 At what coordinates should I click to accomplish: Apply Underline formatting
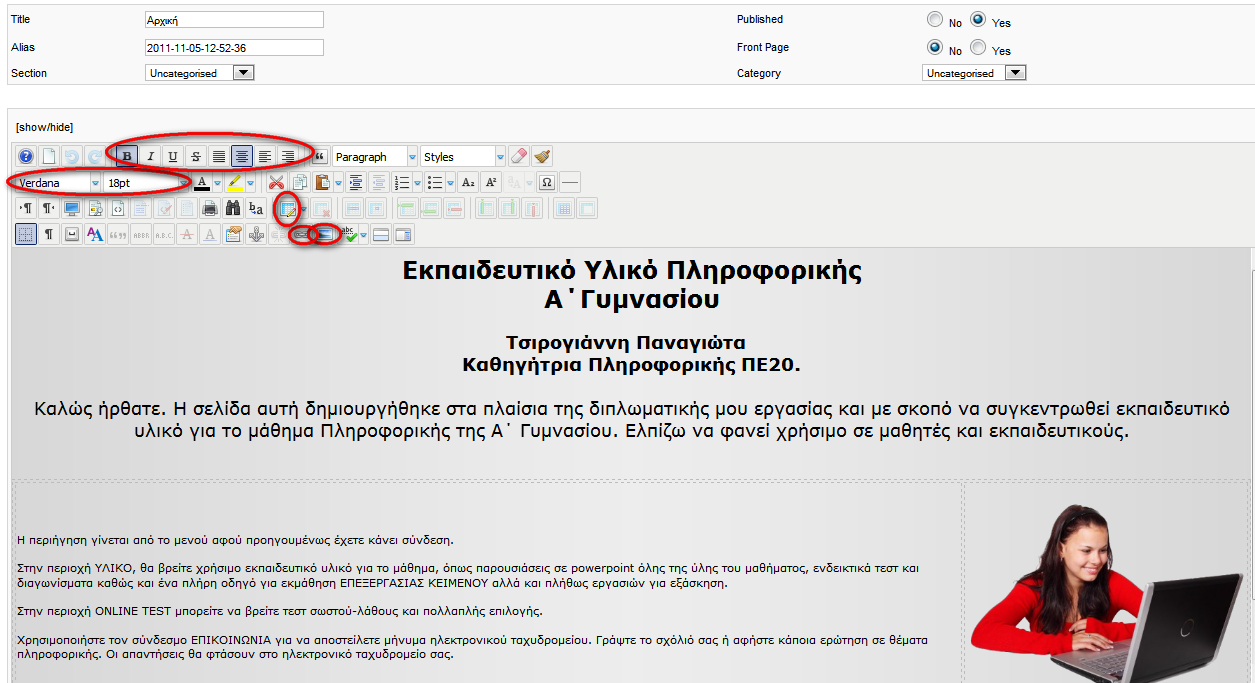(173, 157)
